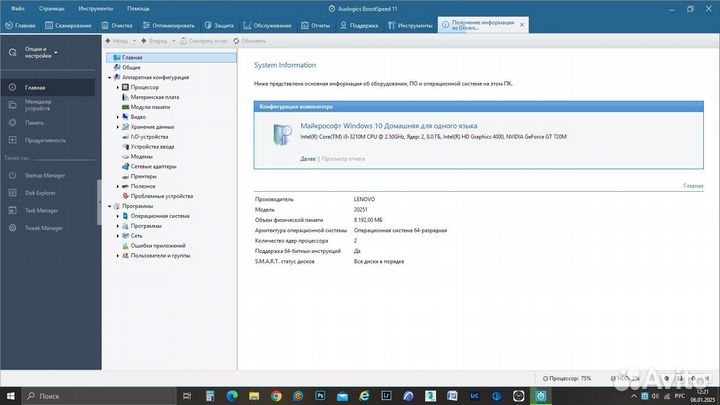Expand the Сеть tree node
This screenshot has width=720, height=405.
118,236
